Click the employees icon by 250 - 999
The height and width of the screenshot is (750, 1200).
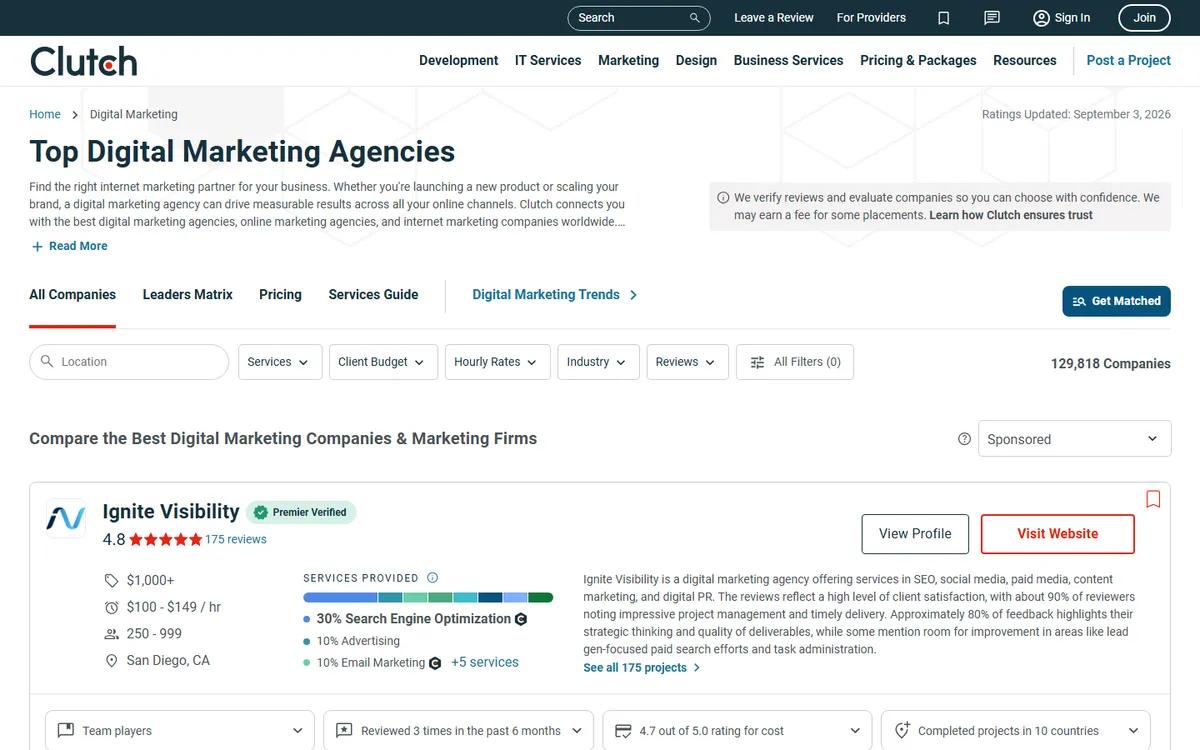pos(112,634)
